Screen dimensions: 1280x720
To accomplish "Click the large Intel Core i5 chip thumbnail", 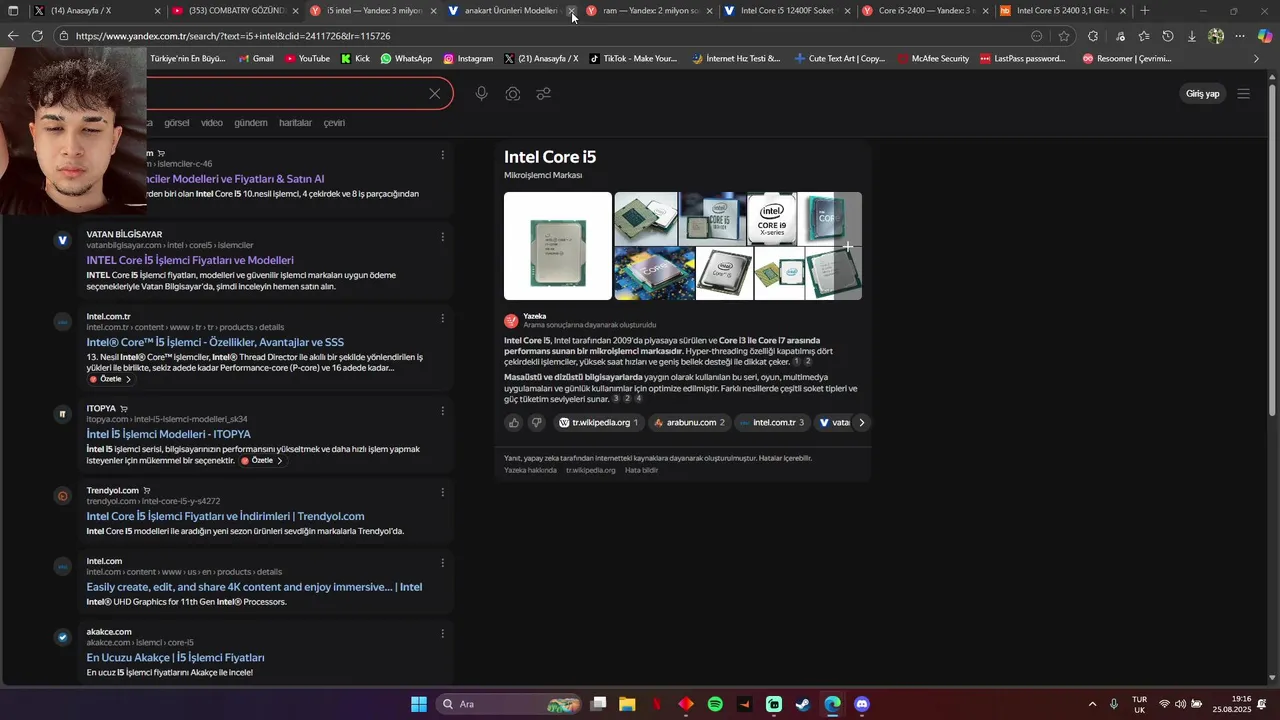I will 557,246.
